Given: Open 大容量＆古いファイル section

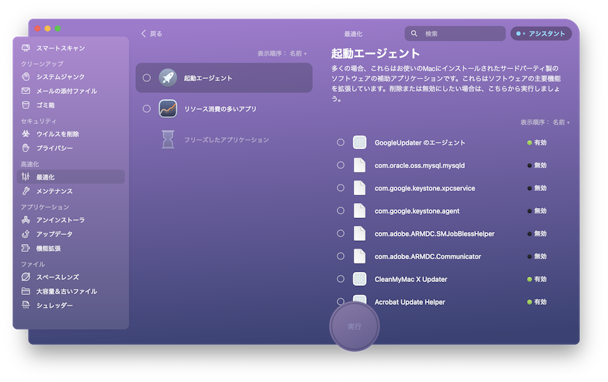Looking at the screenshot, I should pos(67,291).
